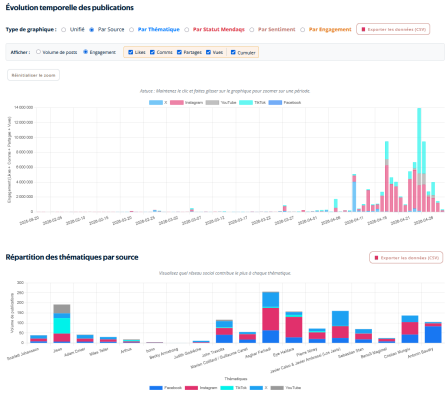
Task: Export thématiques par source data CSV
Action: [x=406, y=258]
